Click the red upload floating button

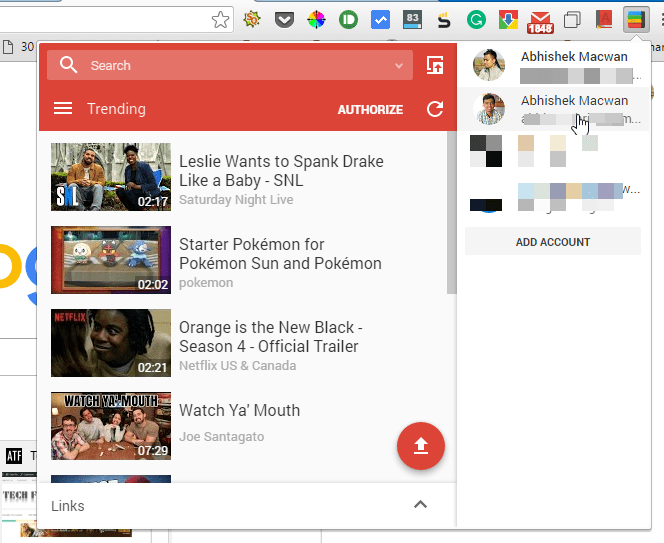click(x=421, y=446)
